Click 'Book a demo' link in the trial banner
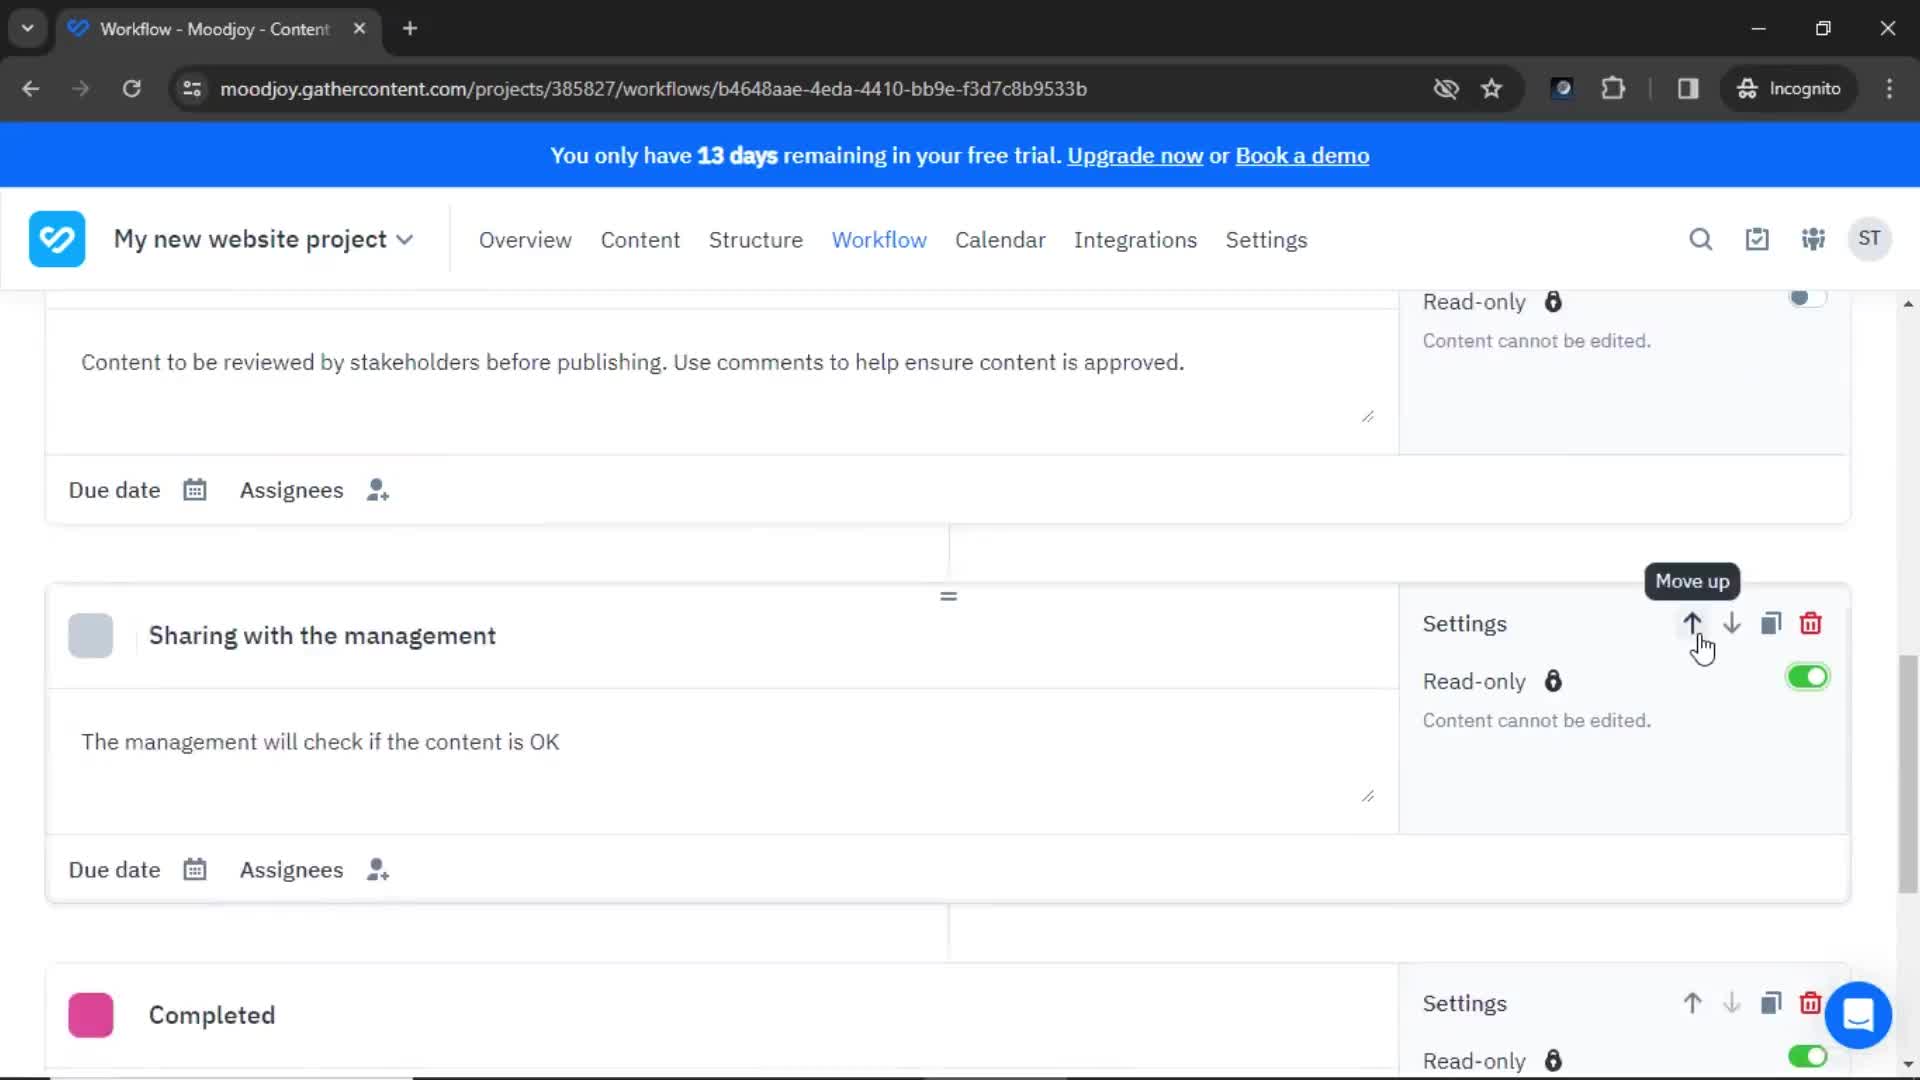The width and height of the screenshot is (1920, 1080). (1303, 156)
